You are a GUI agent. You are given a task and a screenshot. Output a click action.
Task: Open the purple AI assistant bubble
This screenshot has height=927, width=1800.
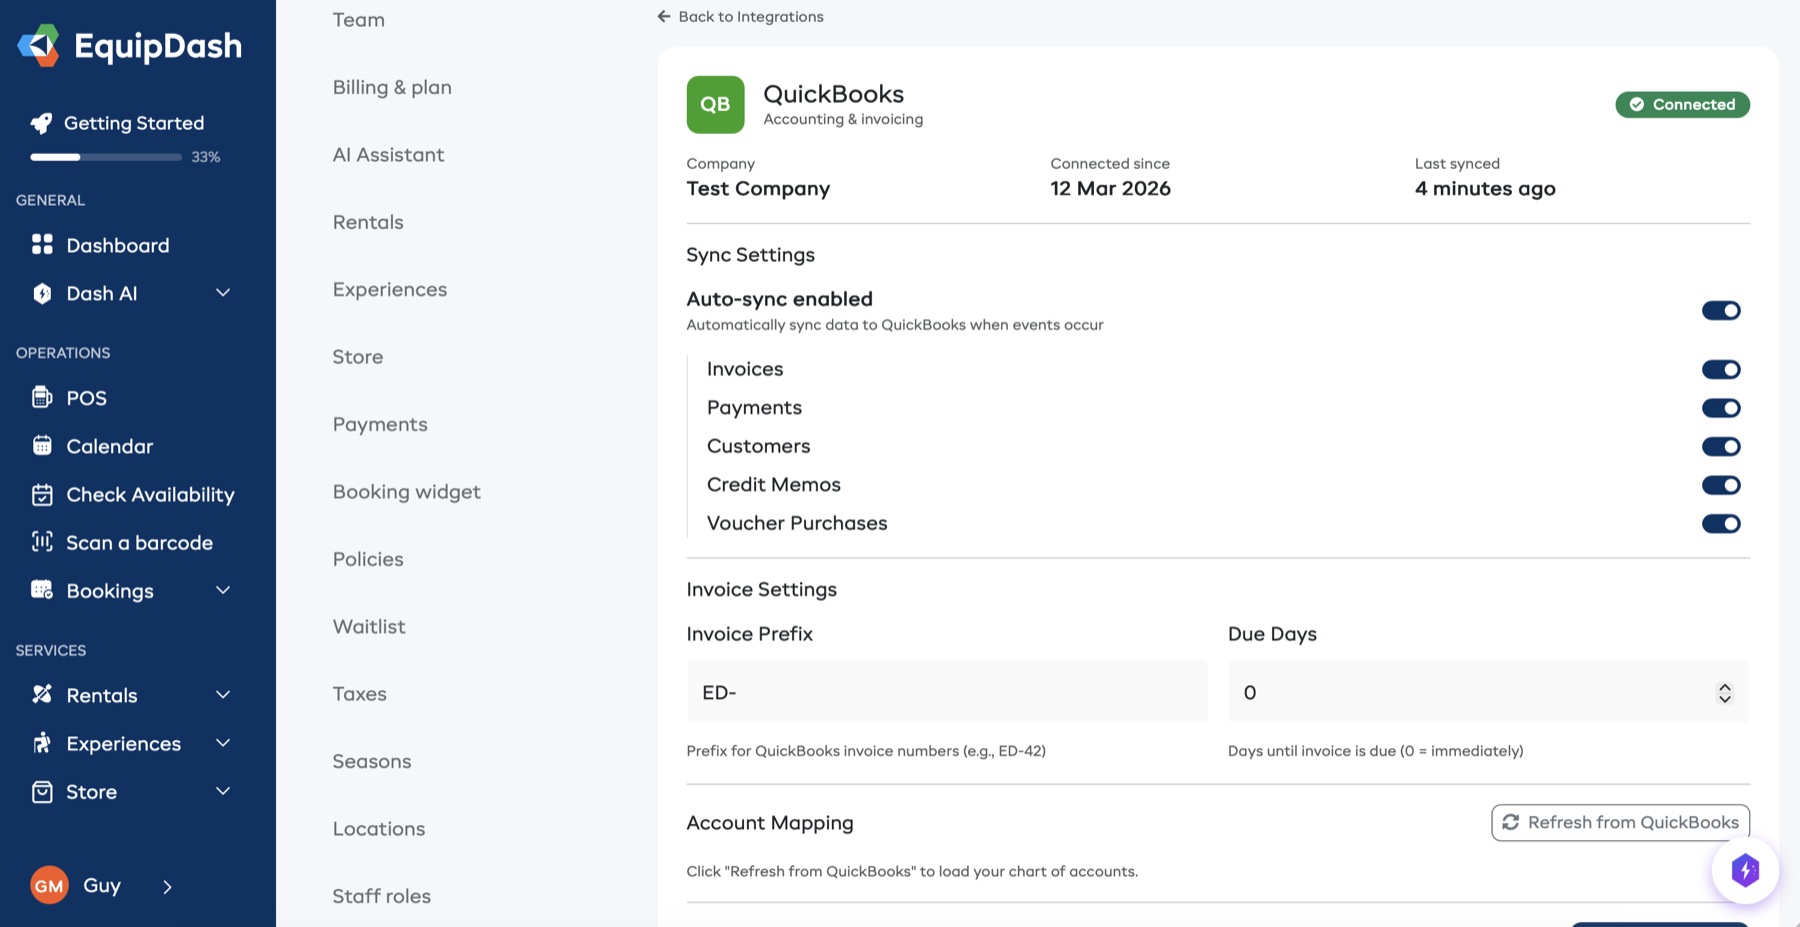[1745, 870]
